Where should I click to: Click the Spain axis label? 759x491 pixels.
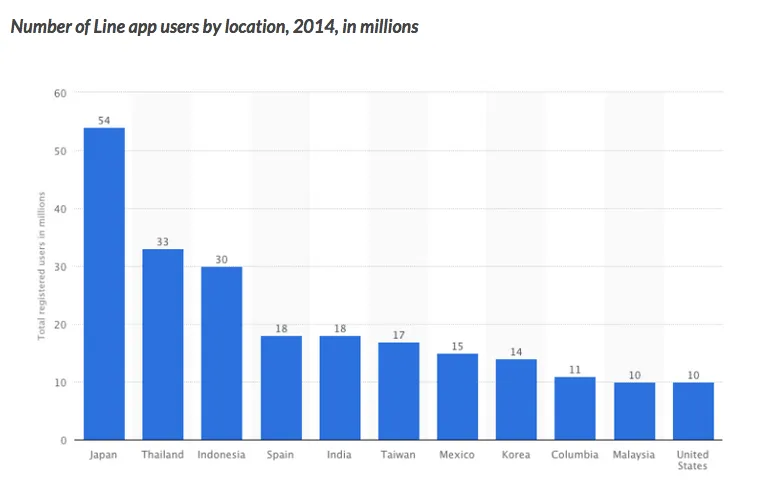pos(280,455)
